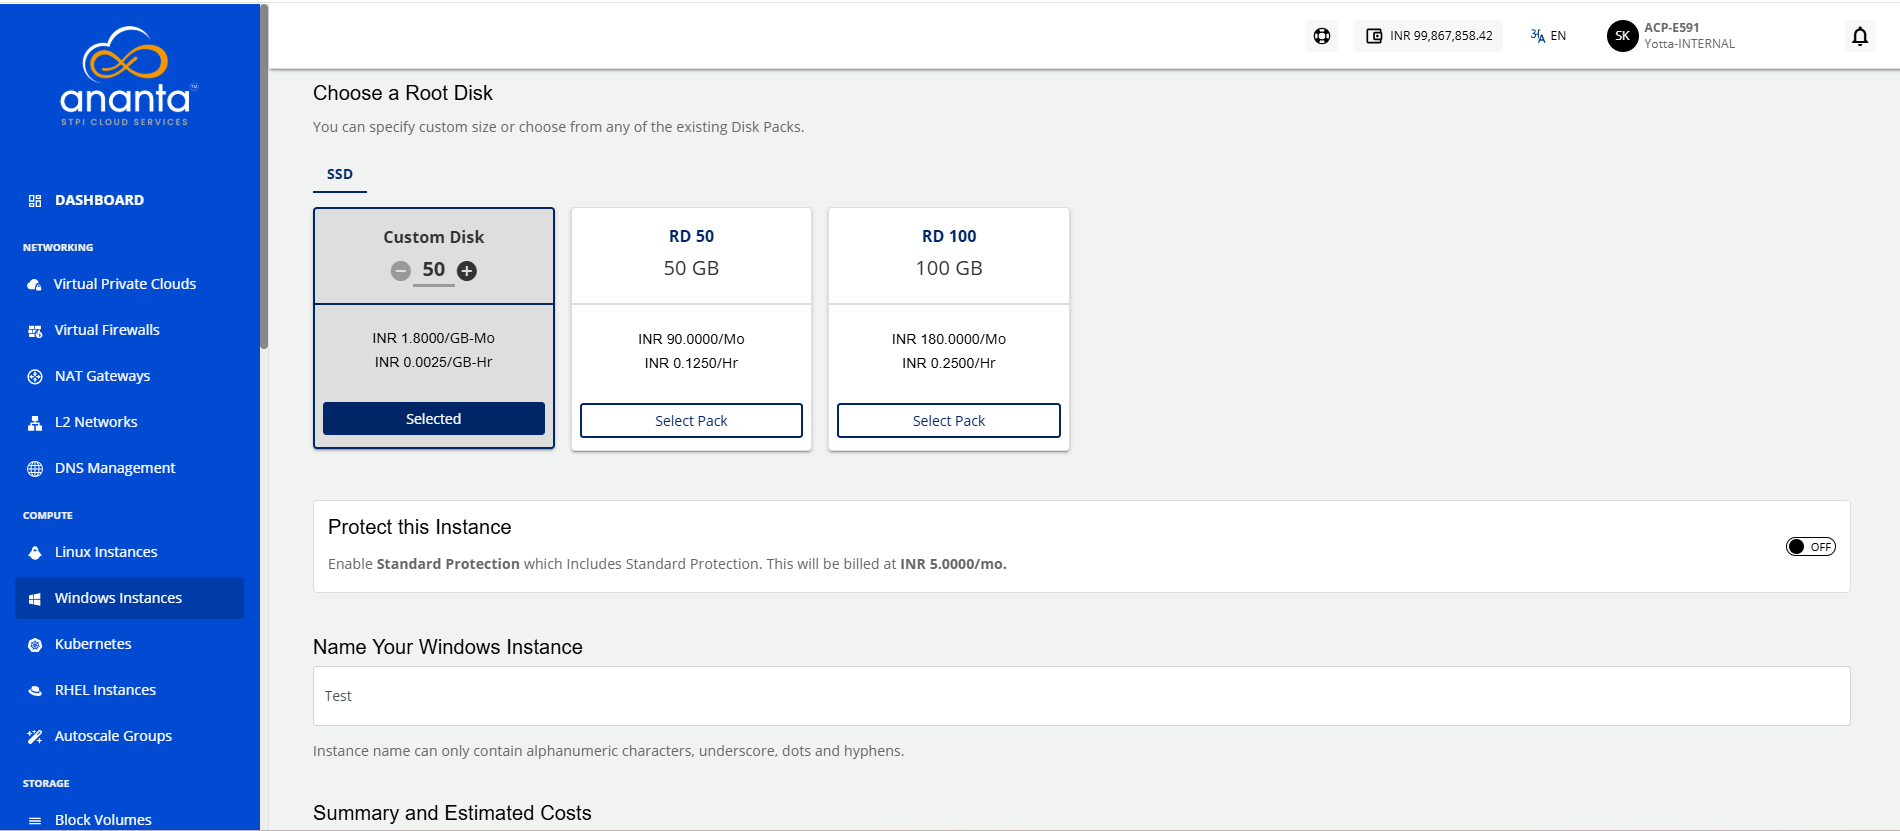Open the support lifebuoy icon

pos(1322,36)
